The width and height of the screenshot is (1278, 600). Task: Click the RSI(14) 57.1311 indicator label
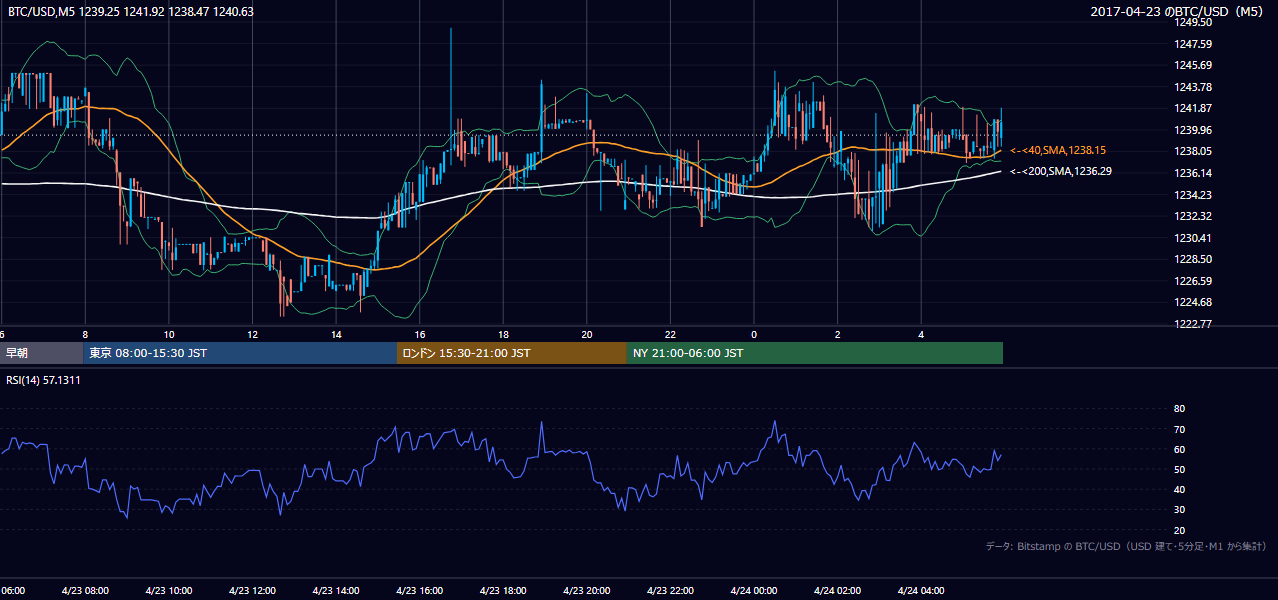pyautogui.click(x=44, y=380)
